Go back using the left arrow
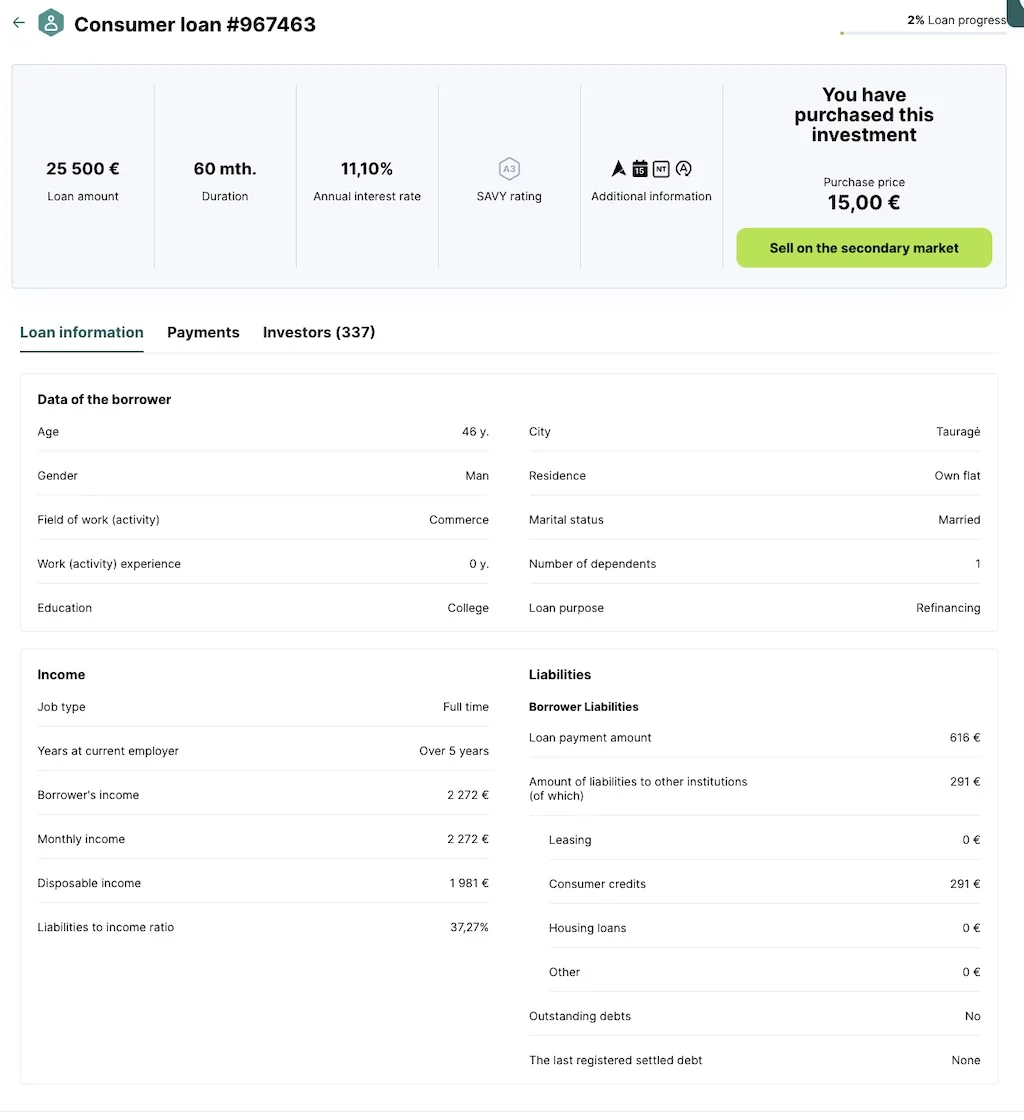The image size is (1024, 1120). tap(19, 23)
